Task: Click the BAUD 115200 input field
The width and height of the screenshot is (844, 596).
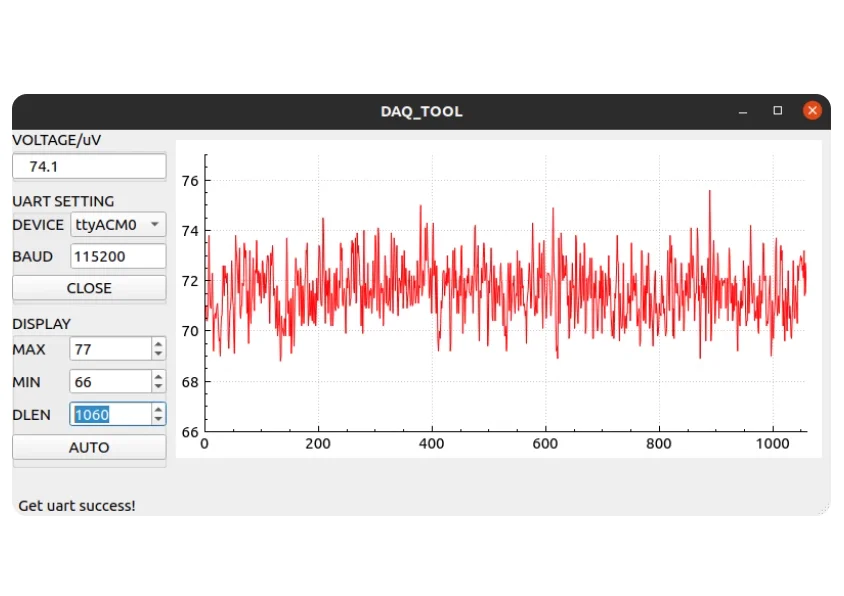Action: (118, 256)
